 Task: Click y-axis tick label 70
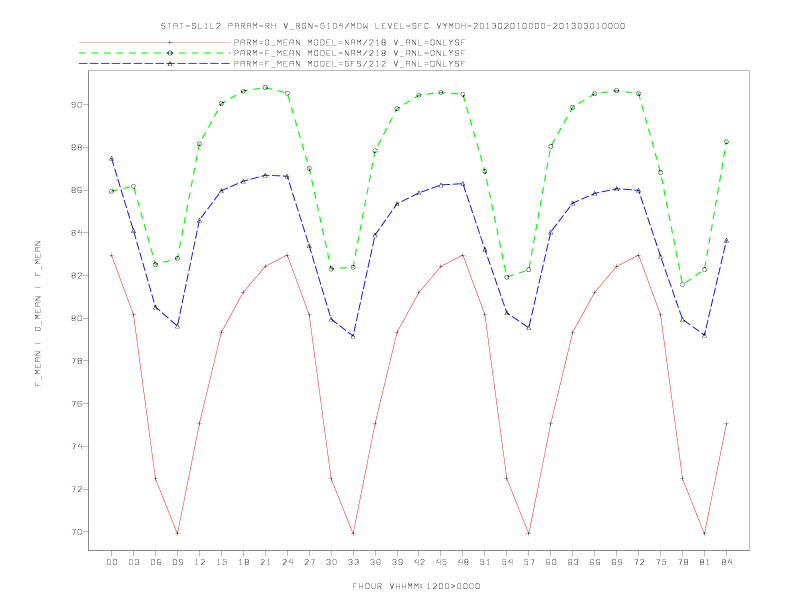point(77,532)
